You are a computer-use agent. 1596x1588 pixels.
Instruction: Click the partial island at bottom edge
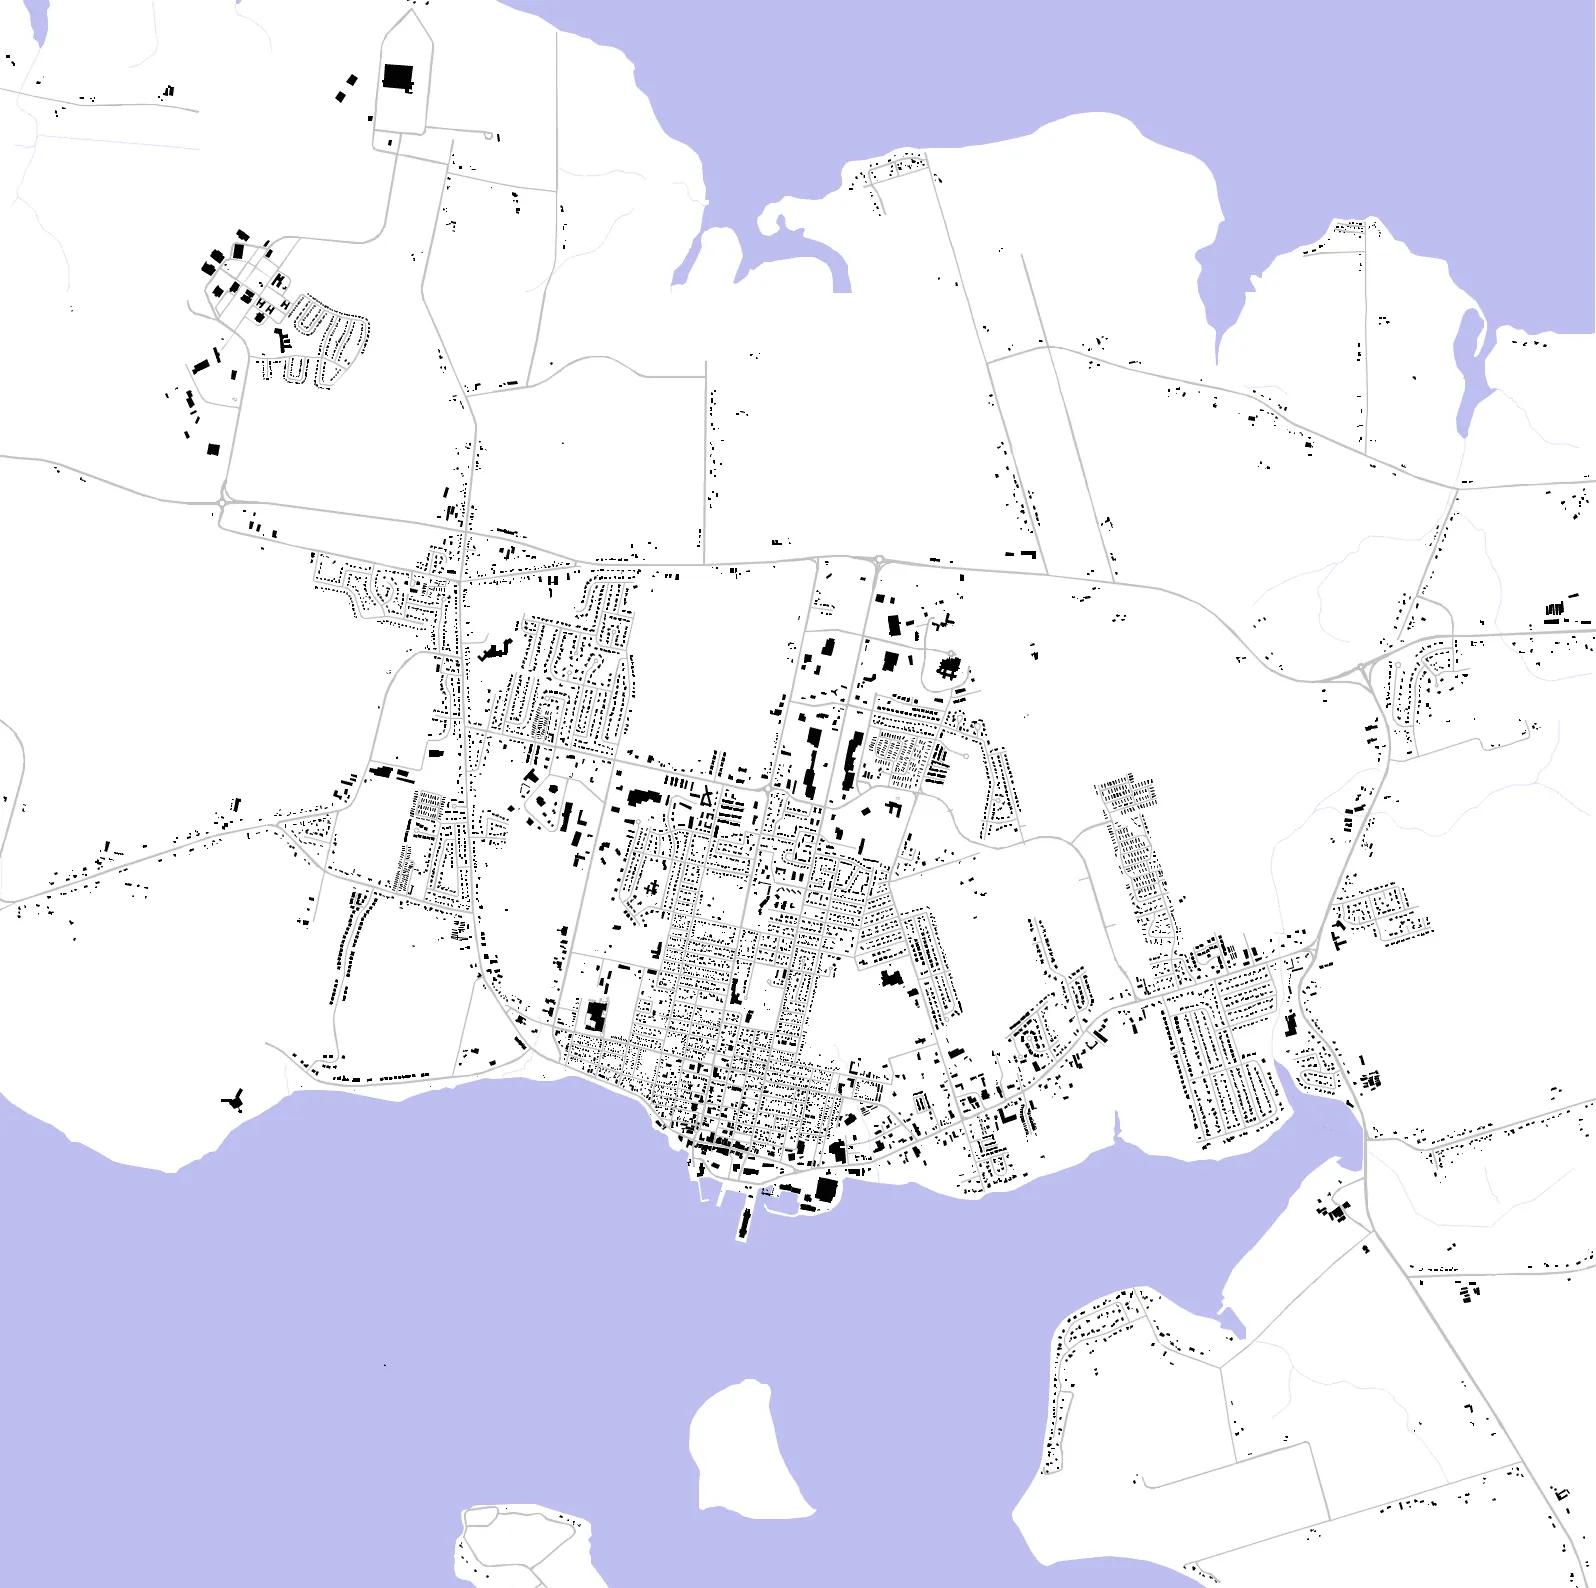522,1546
